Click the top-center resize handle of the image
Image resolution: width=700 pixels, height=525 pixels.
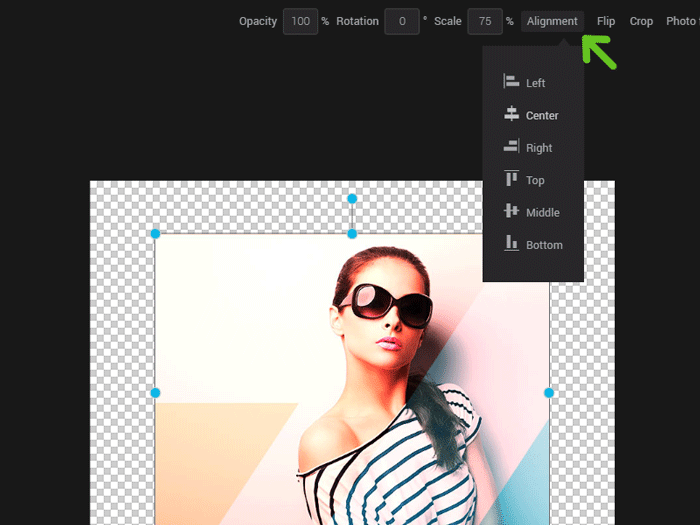tap(352, 234)
